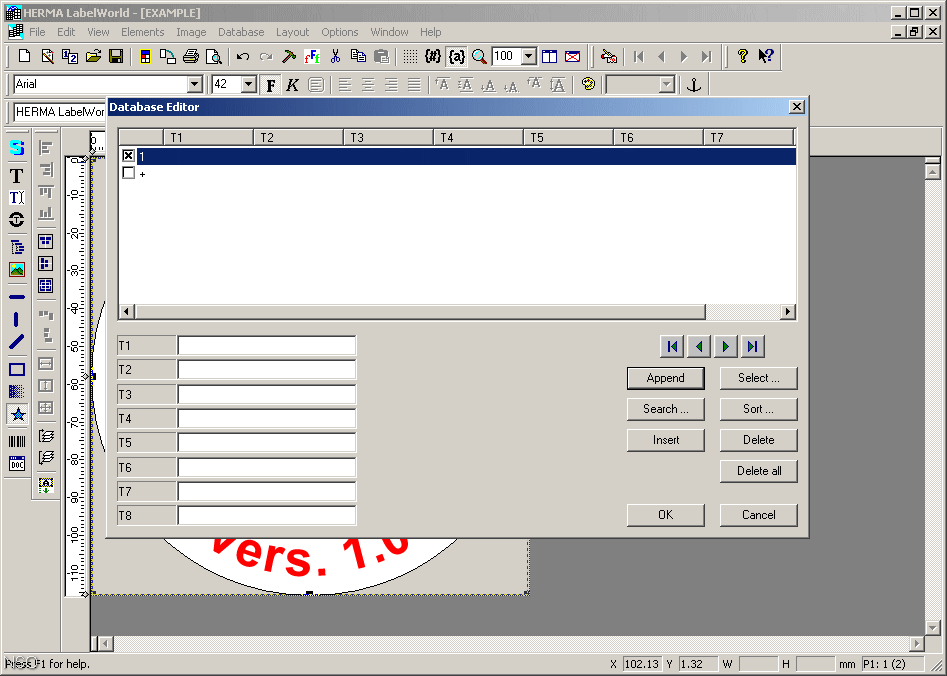Click the Append button
Image resolution: width=947 pixels, height=676 pixels.
click(x=665, y=378)
